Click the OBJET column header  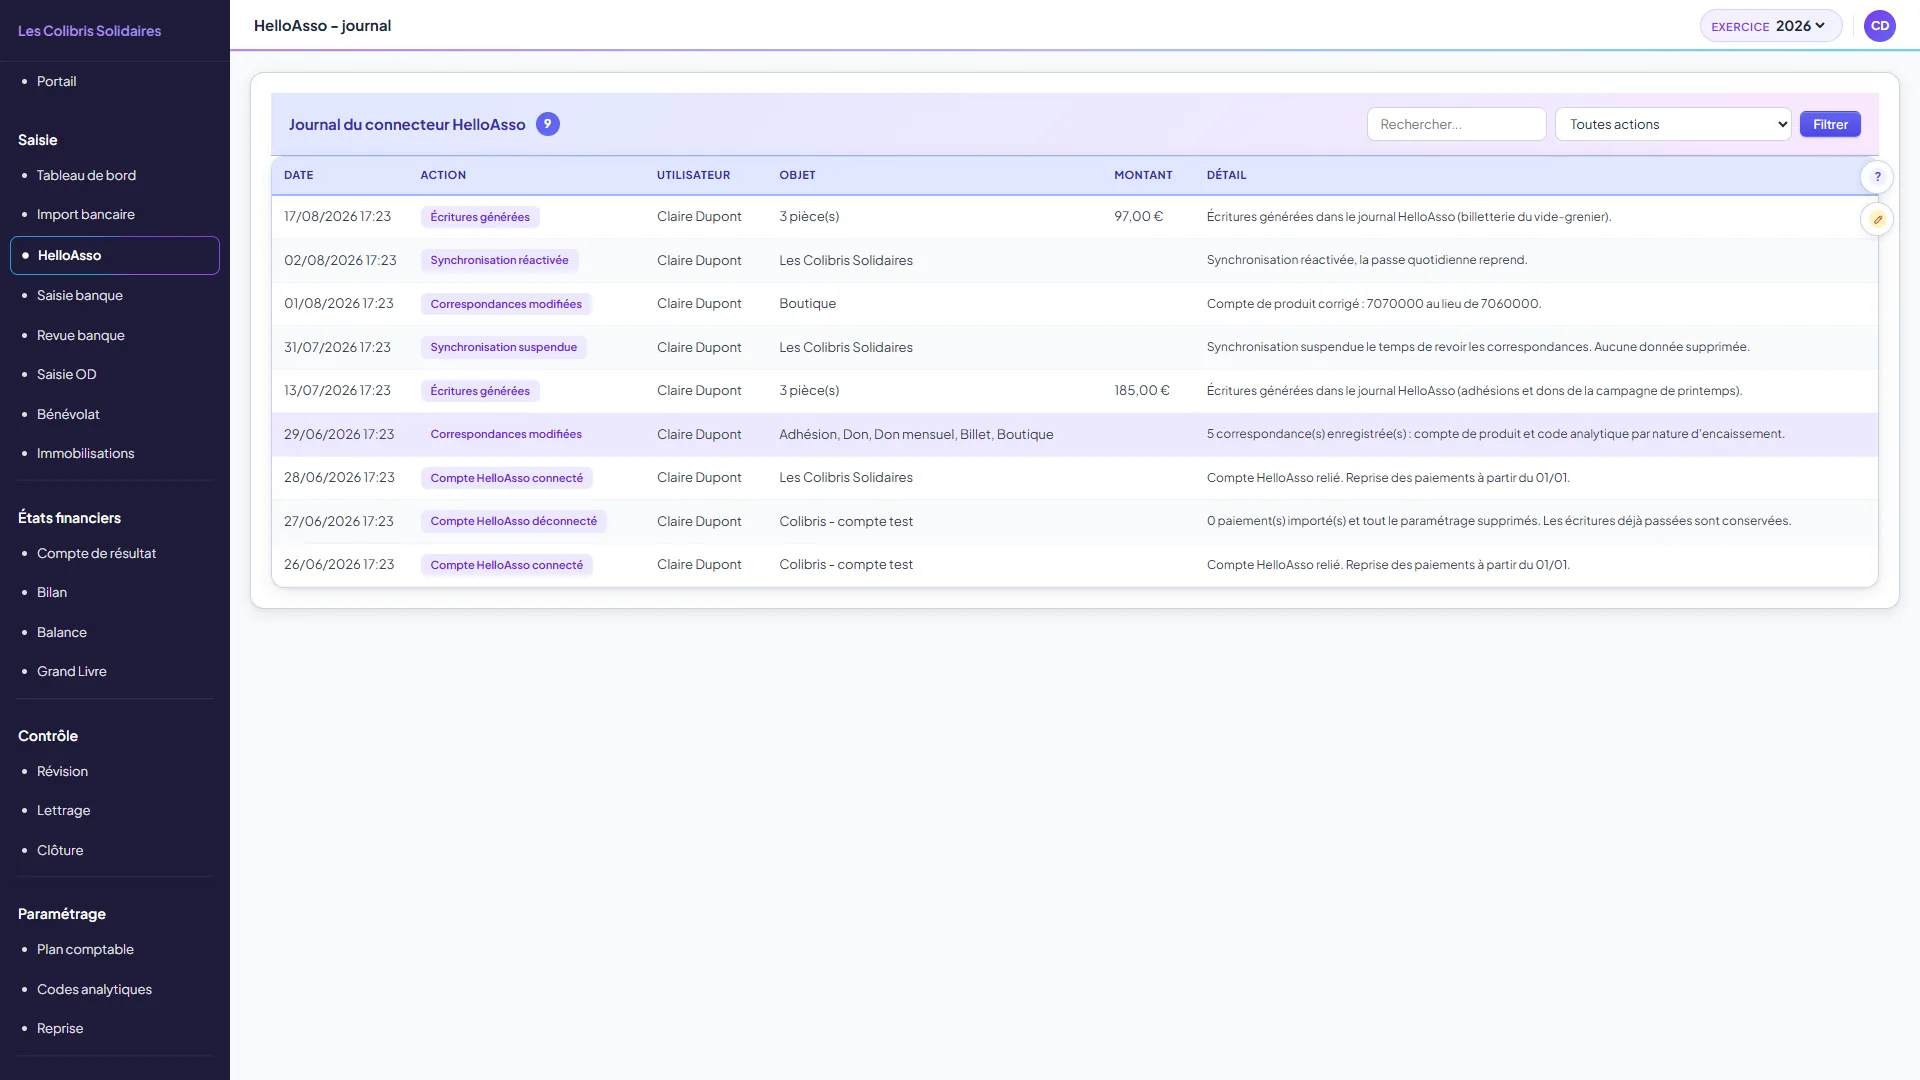point(797,175)
